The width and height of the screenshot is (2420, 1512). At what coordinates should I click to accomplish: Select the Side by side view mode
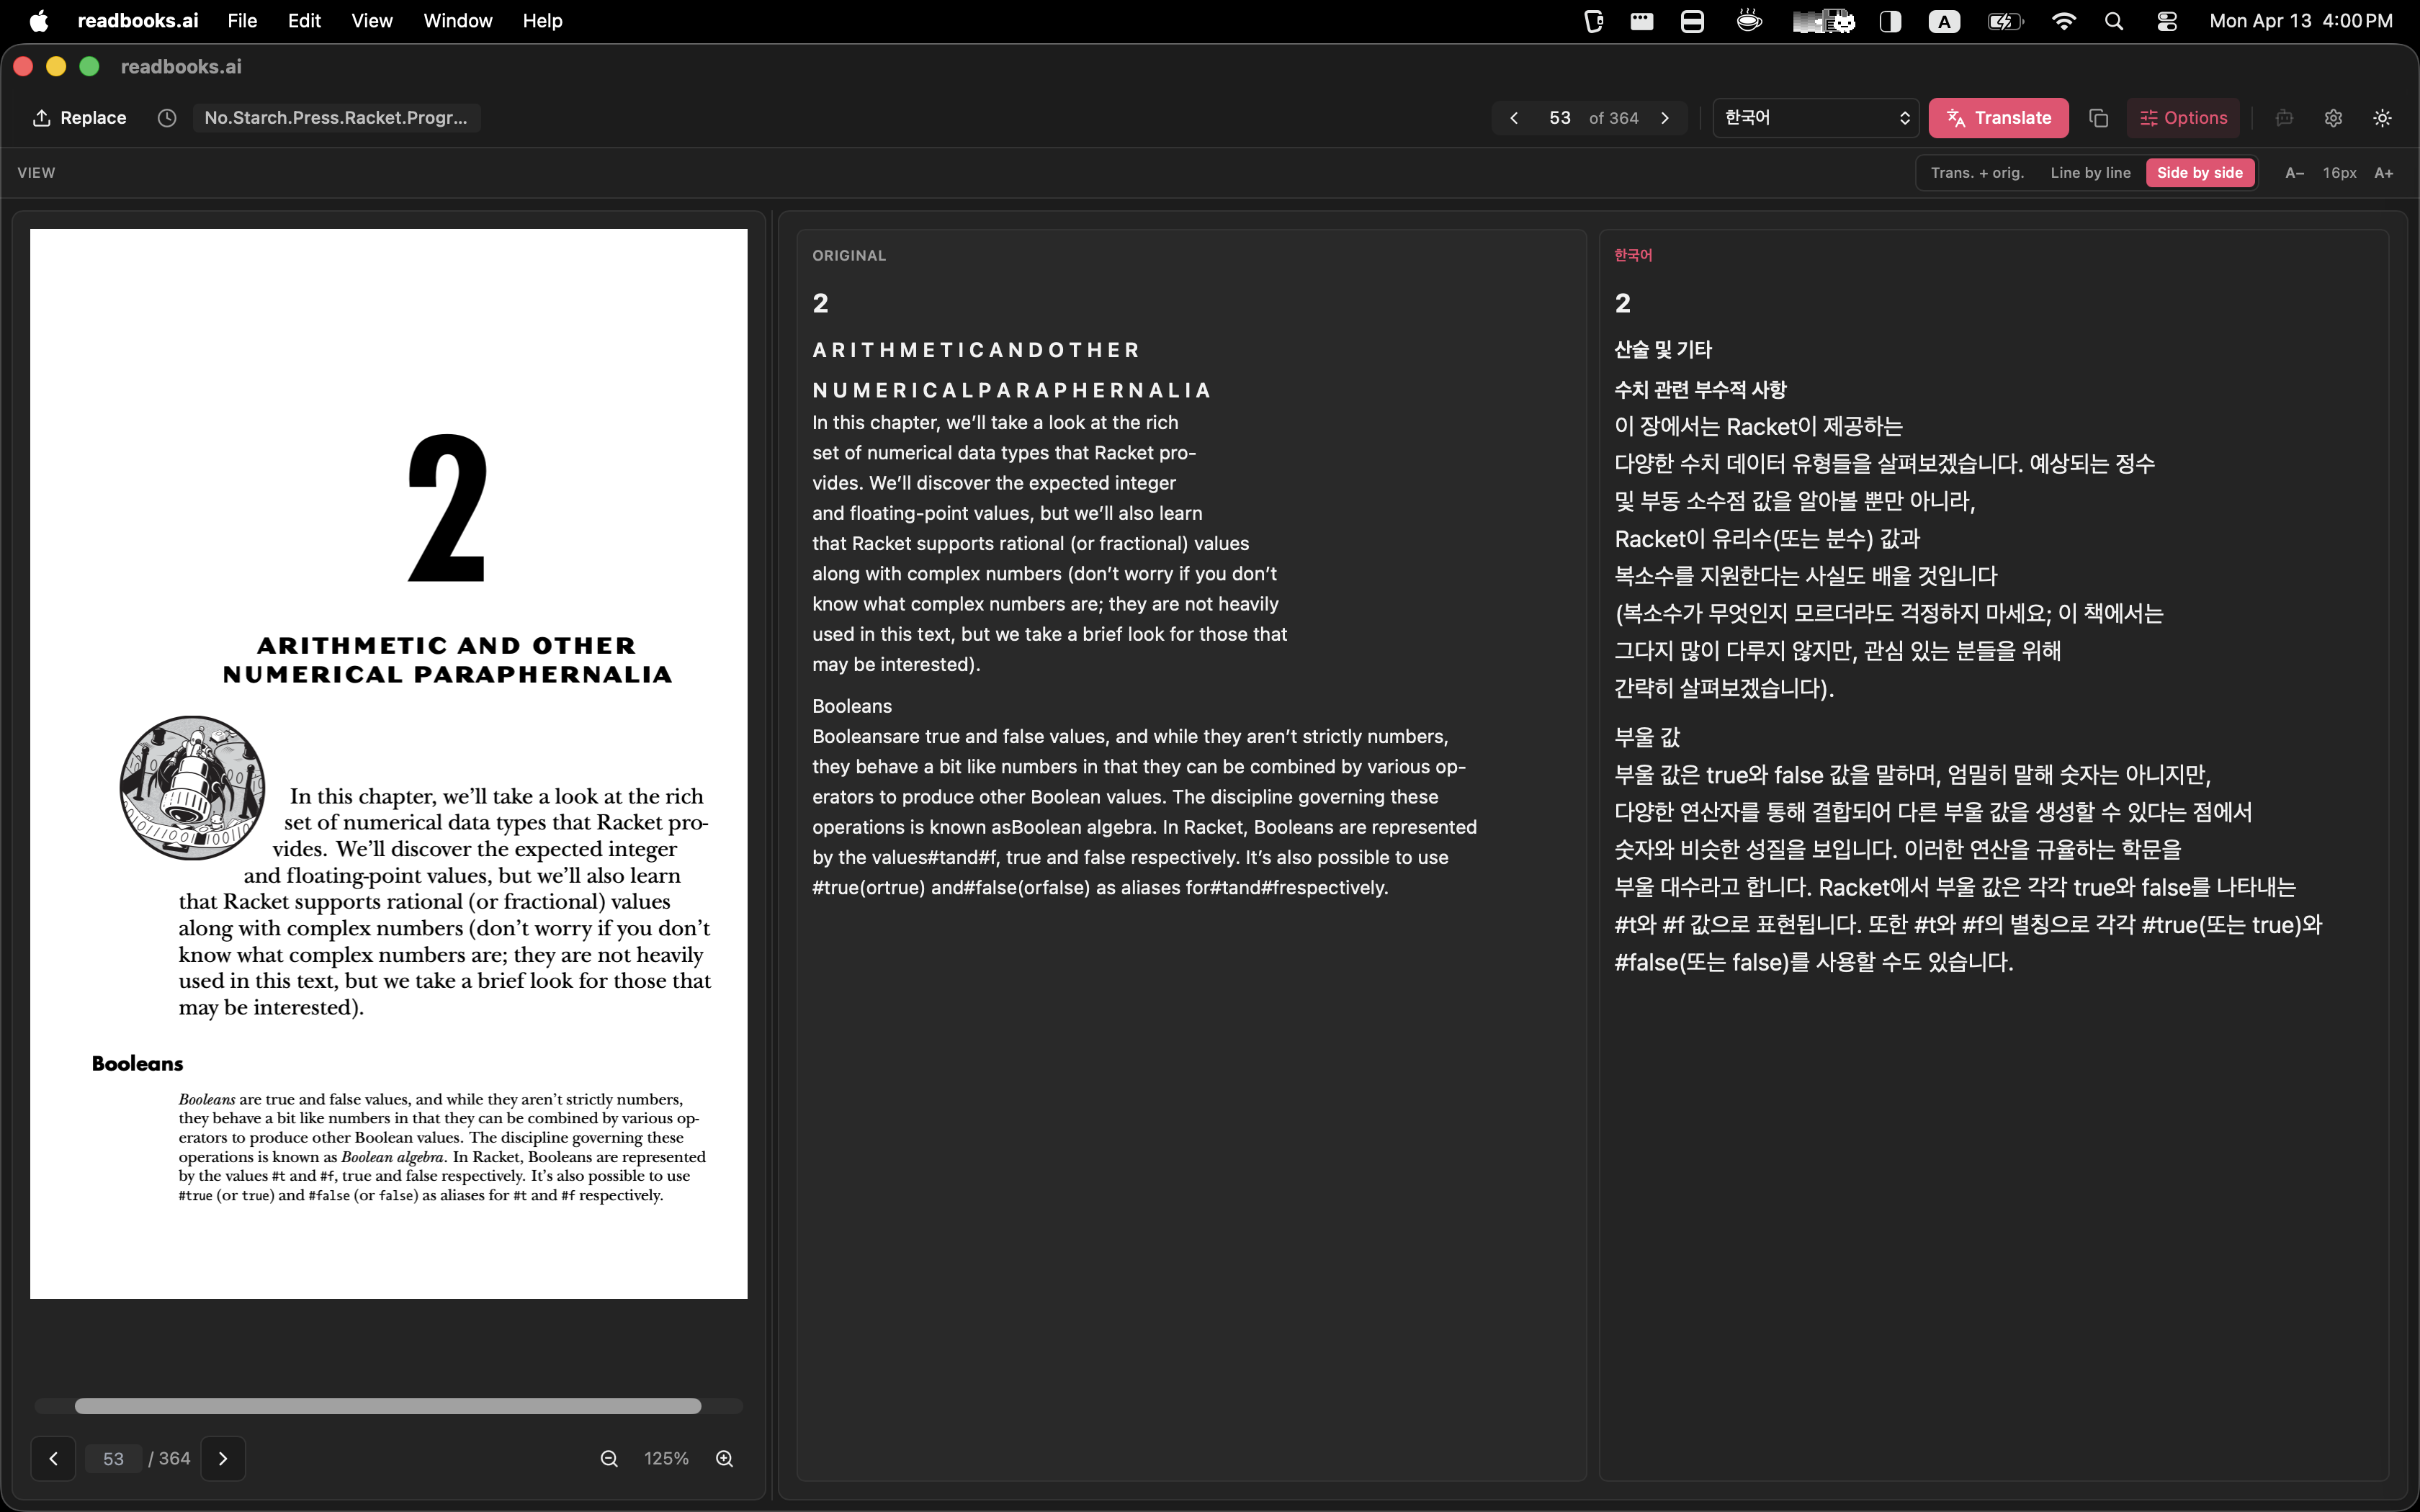(2199, 172)
